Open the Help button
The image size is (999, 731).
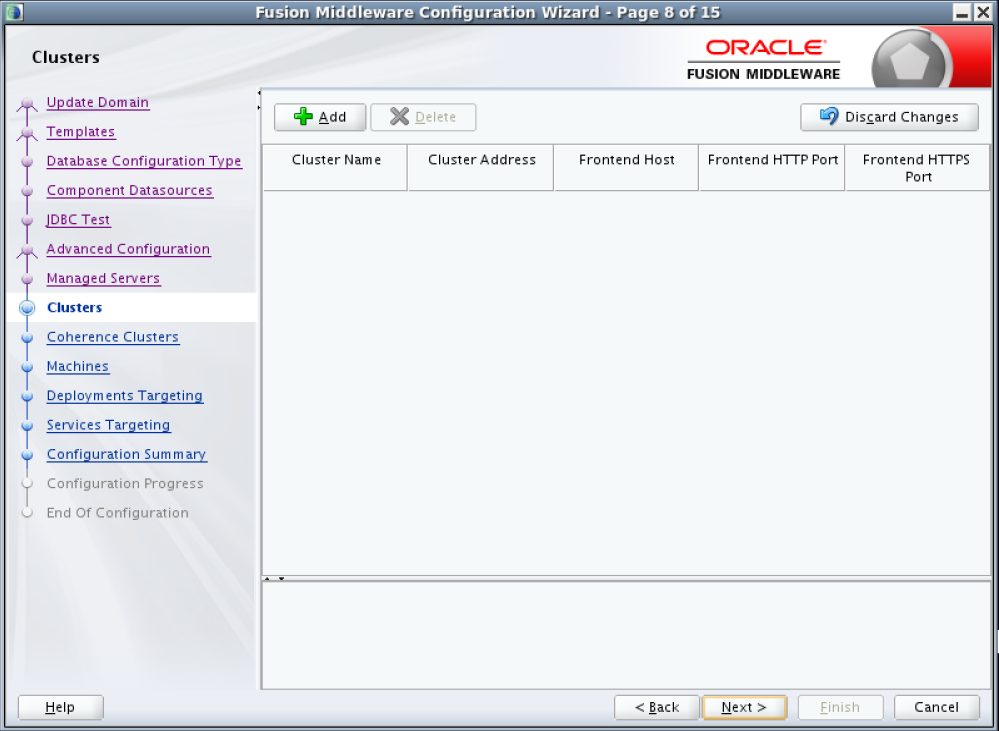61,707
